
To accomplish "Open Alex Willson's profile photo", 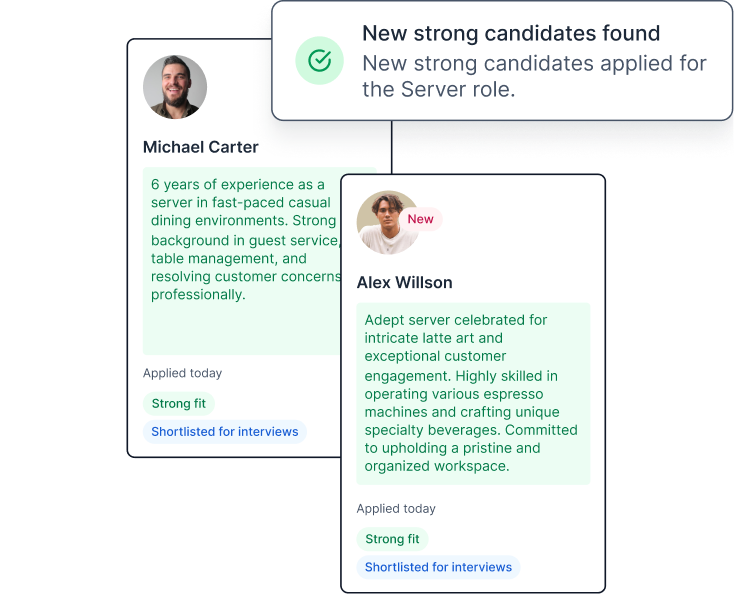I will coord(388,222).
